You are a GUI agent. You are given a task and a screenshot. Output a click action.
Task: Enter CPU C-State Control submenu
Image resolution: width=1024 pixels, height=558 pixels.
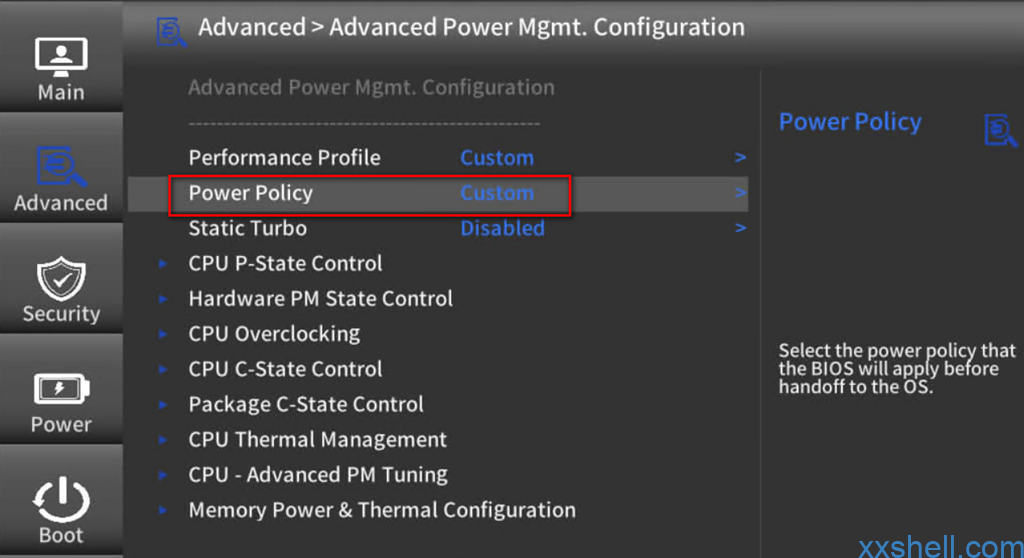coord(285,369)
